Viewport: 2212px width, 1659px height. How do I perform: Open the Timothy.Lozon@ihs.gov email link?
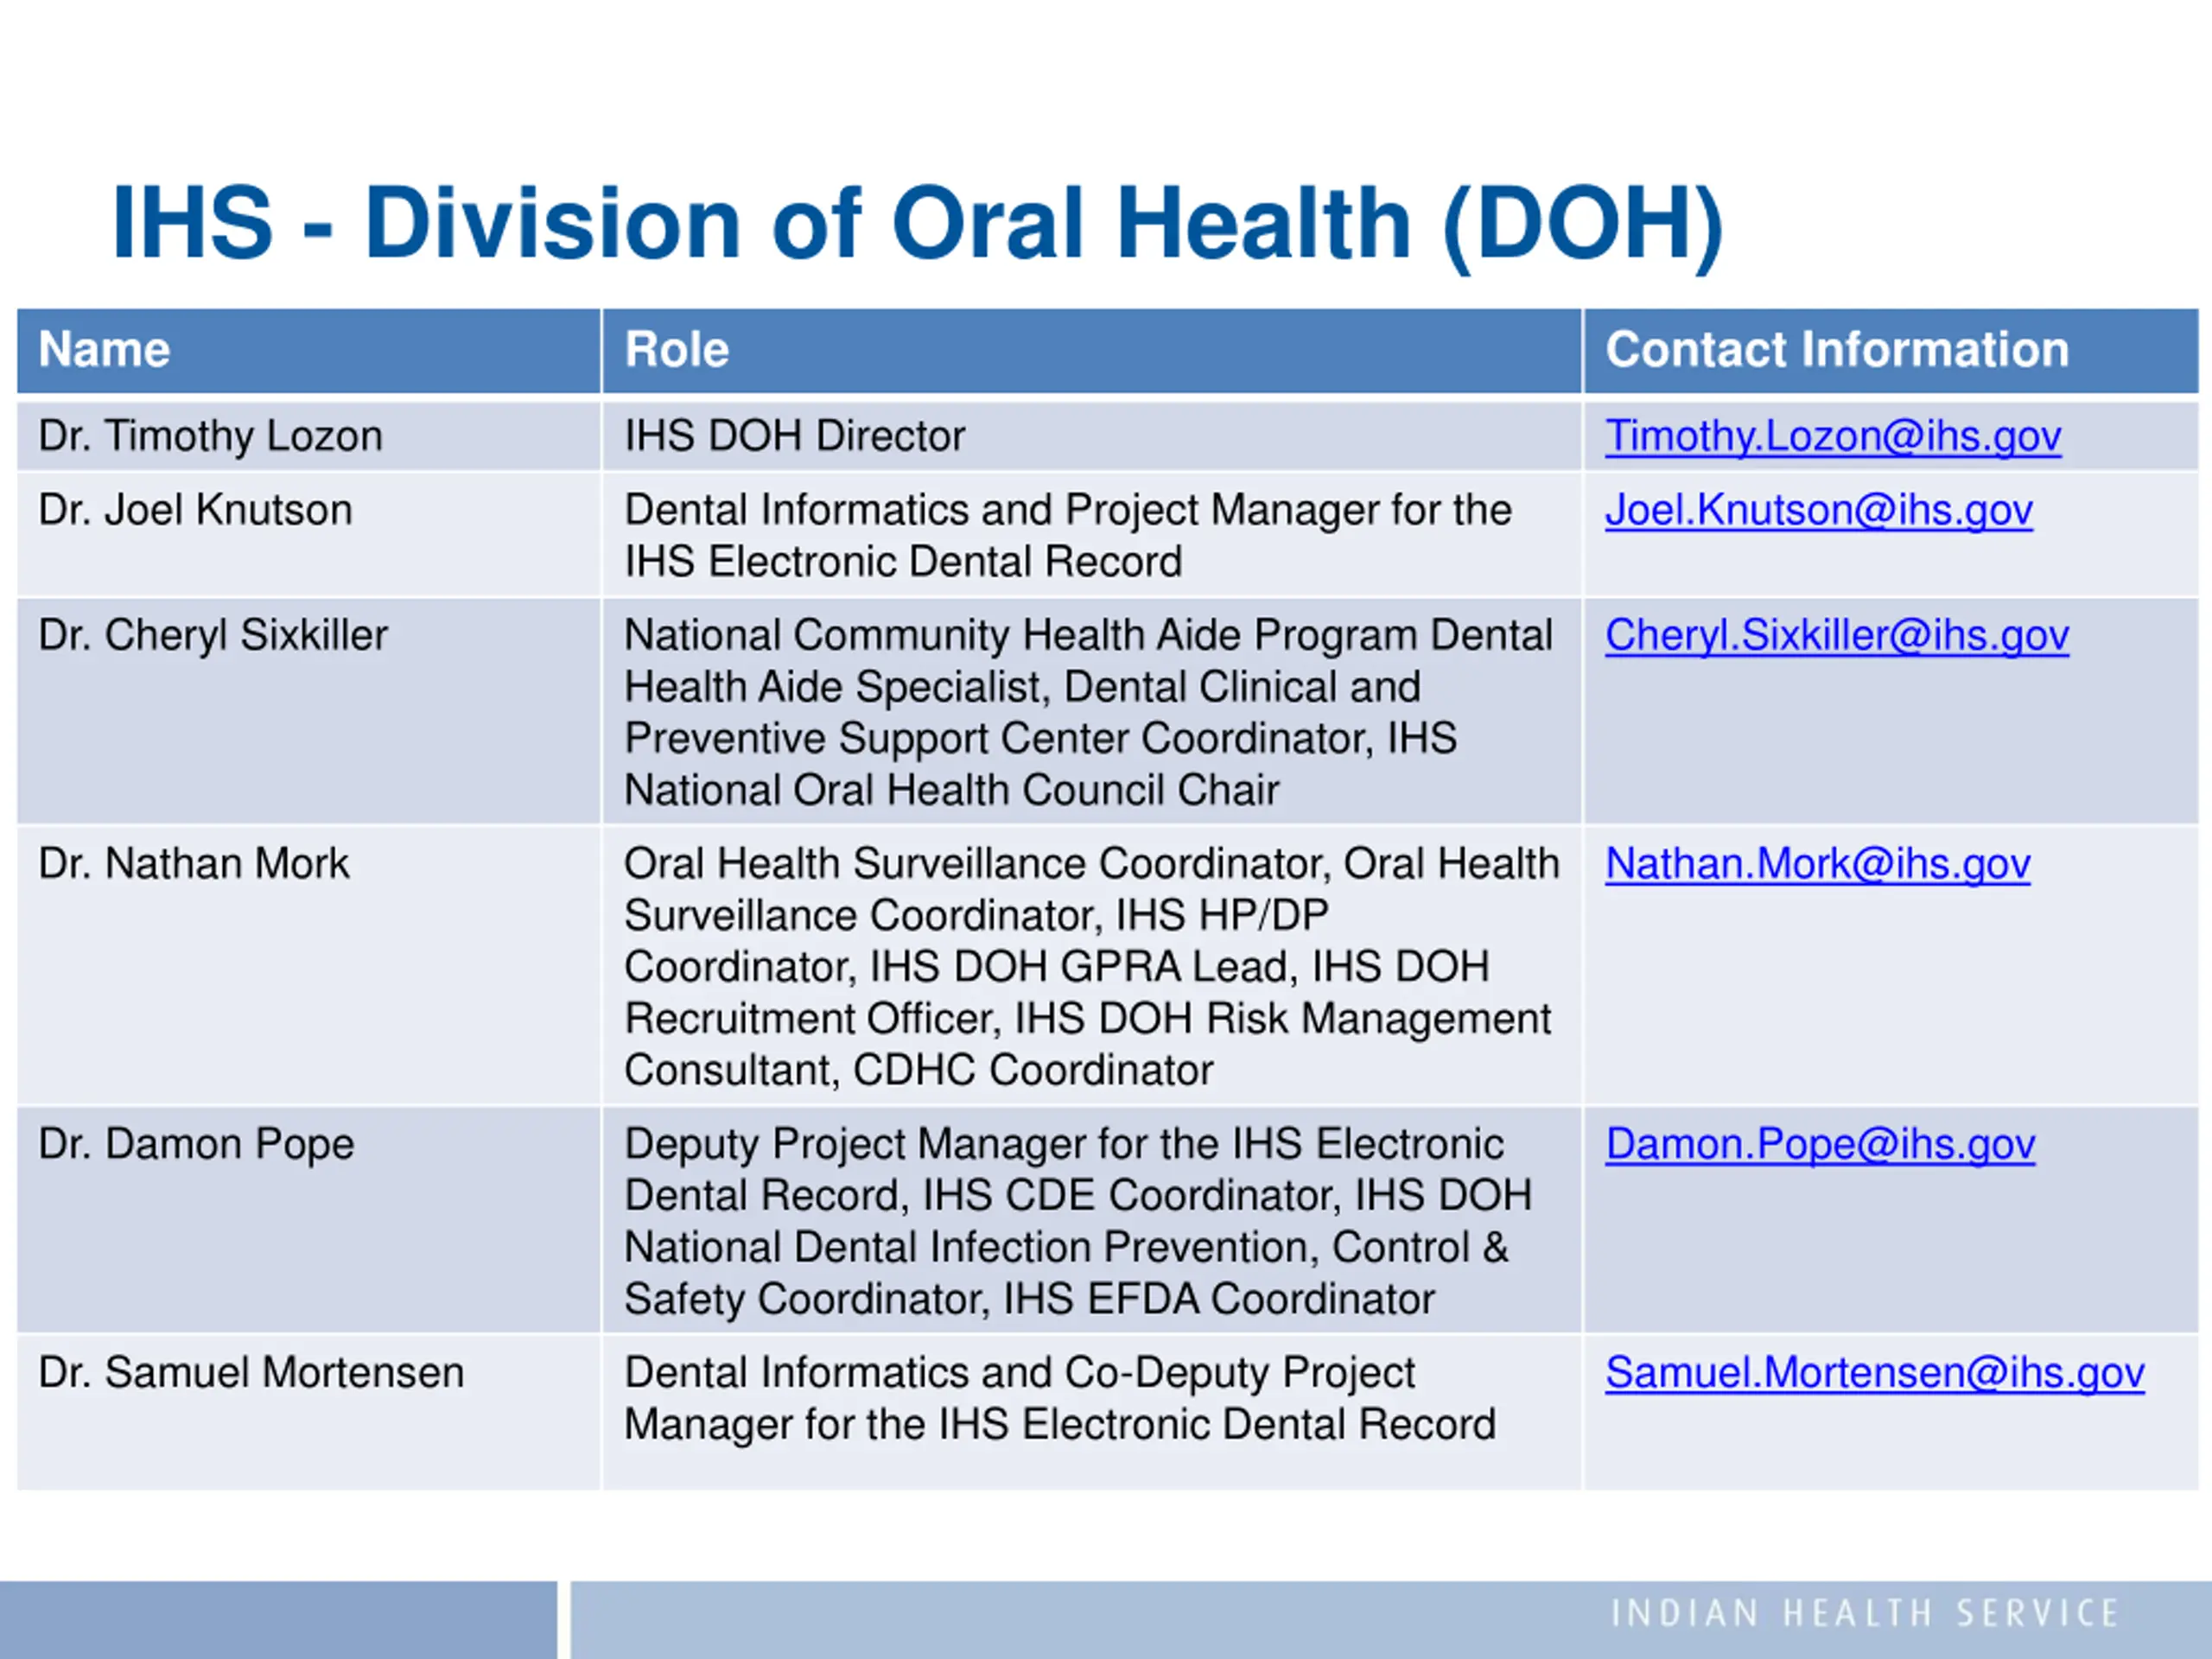tap(1833, 437)
